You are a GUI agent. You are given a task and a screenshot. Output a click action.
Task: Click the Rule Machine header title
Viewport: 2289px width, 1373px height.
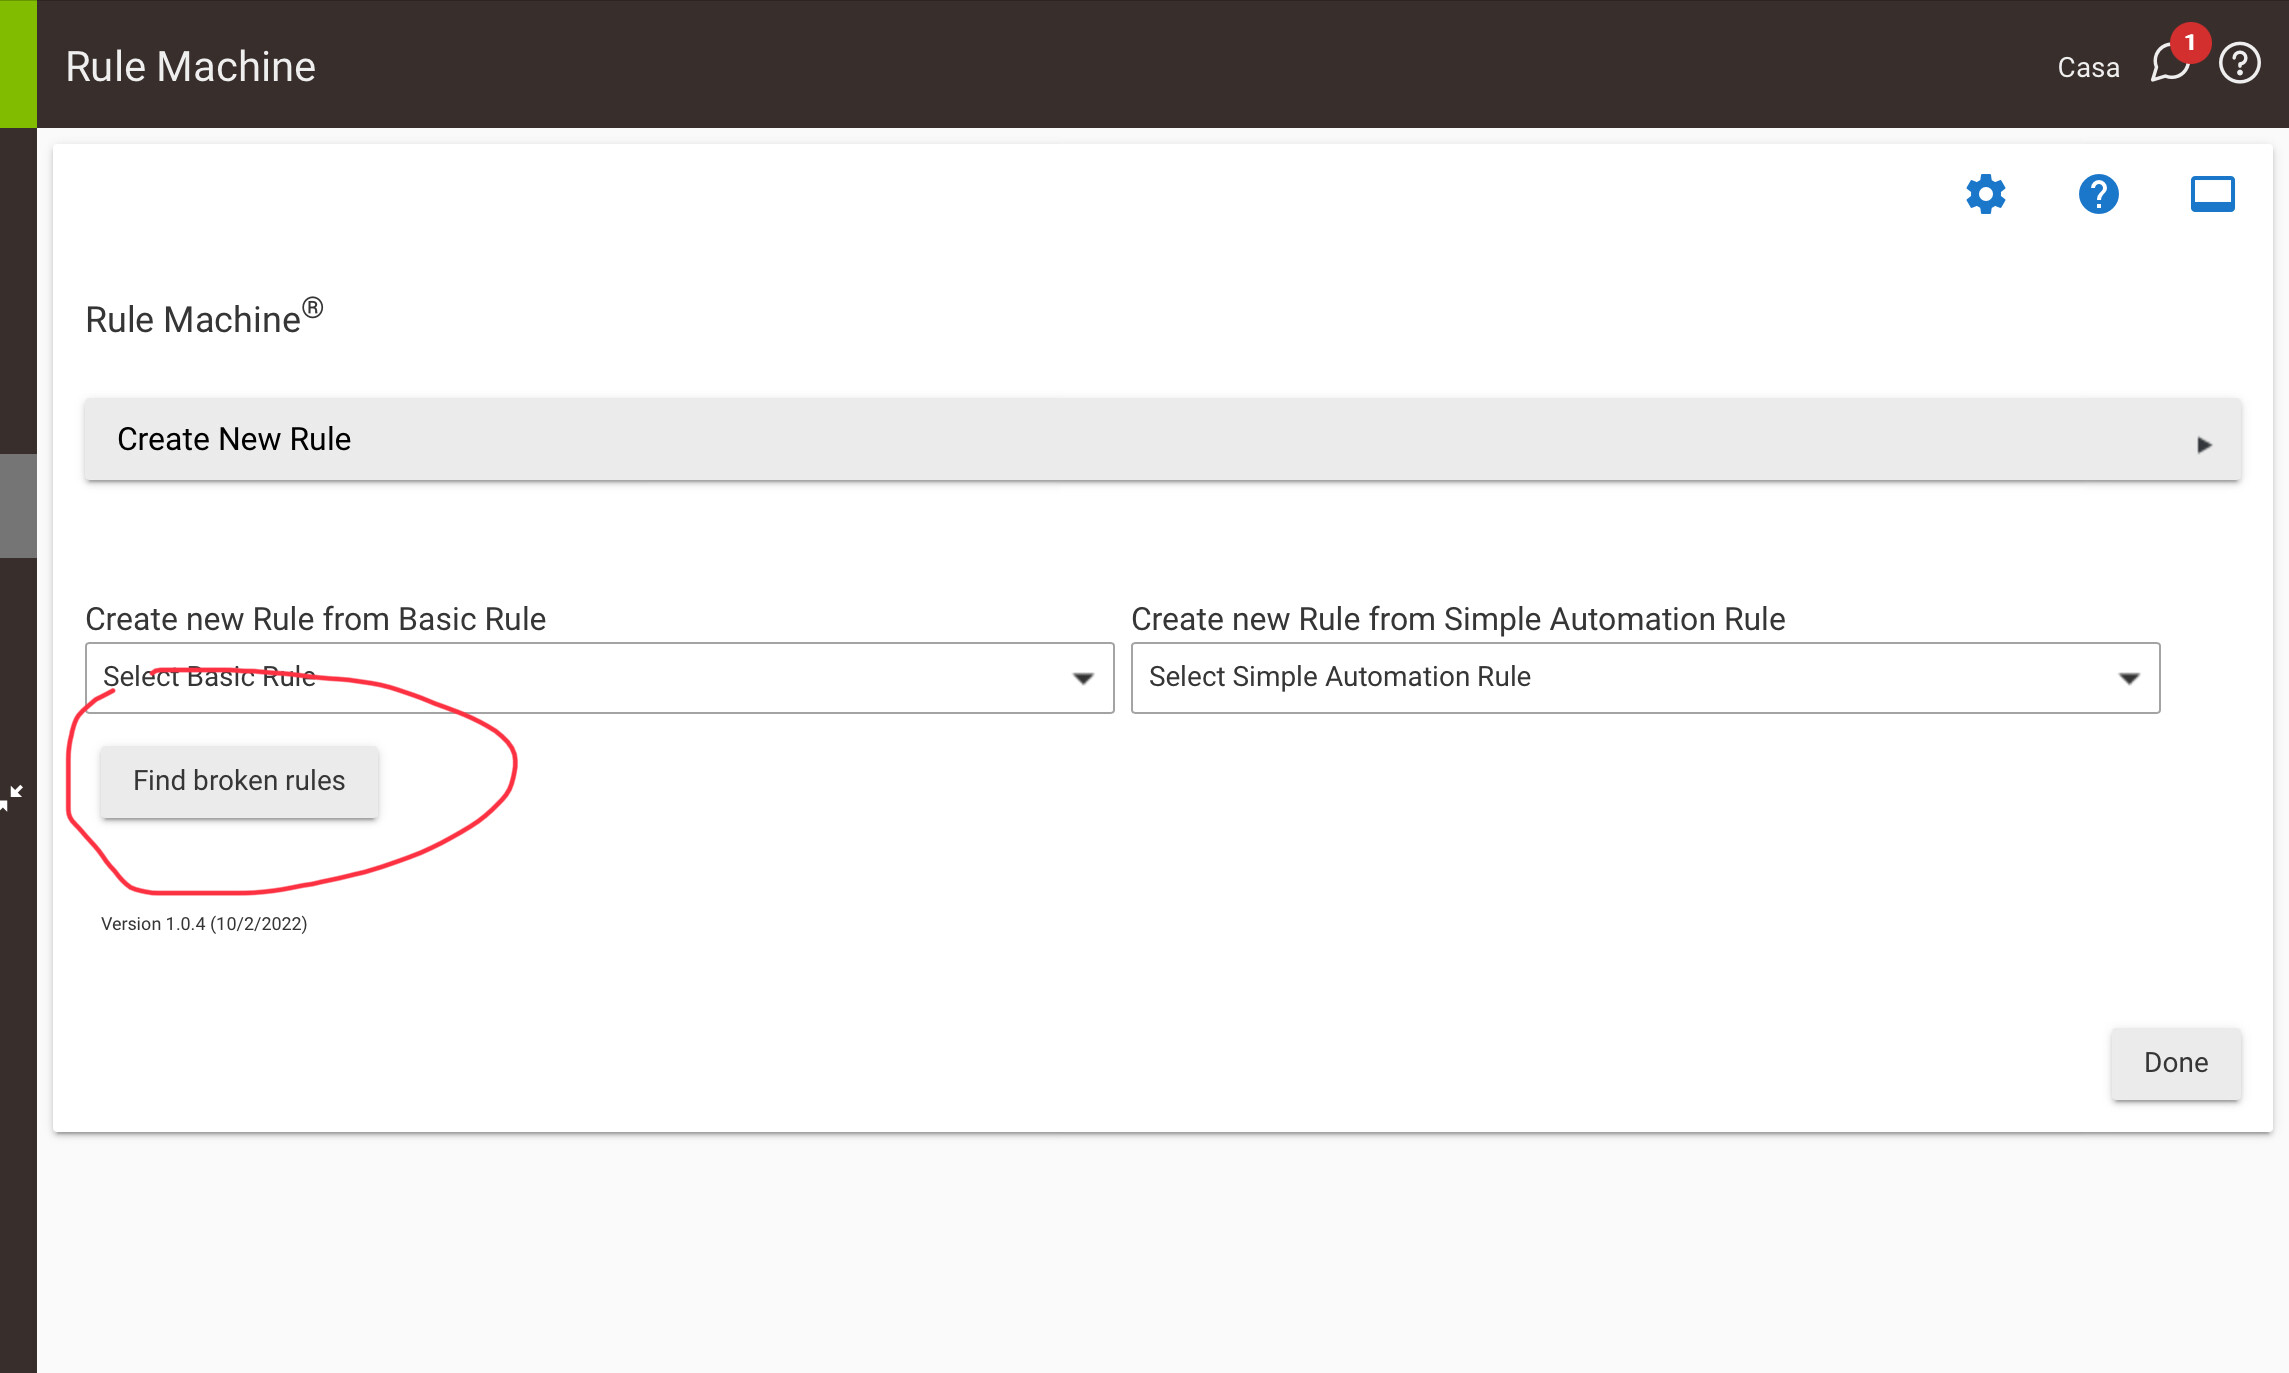coord(190,67)
